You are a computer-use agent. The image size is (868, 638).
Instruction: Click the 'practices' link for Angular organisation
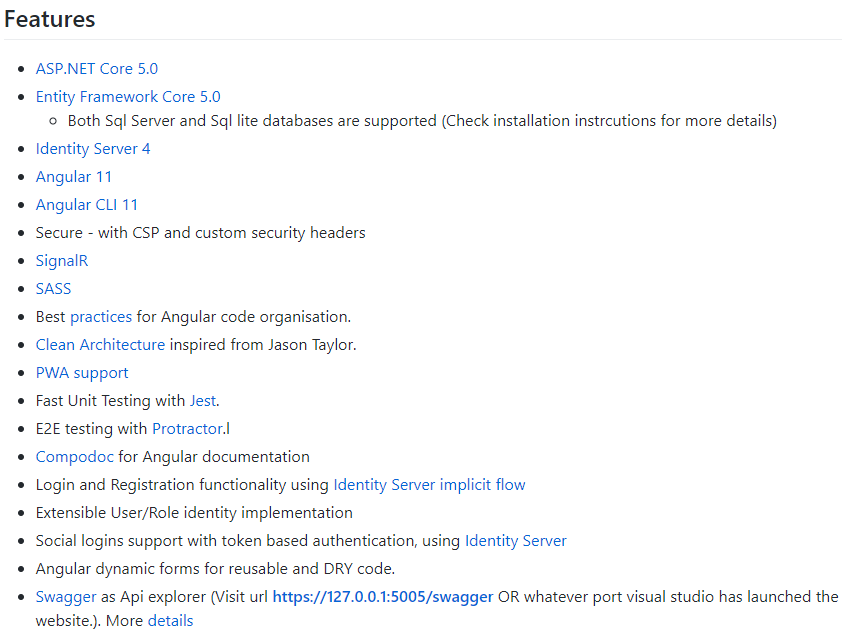(x=101, y=317)
